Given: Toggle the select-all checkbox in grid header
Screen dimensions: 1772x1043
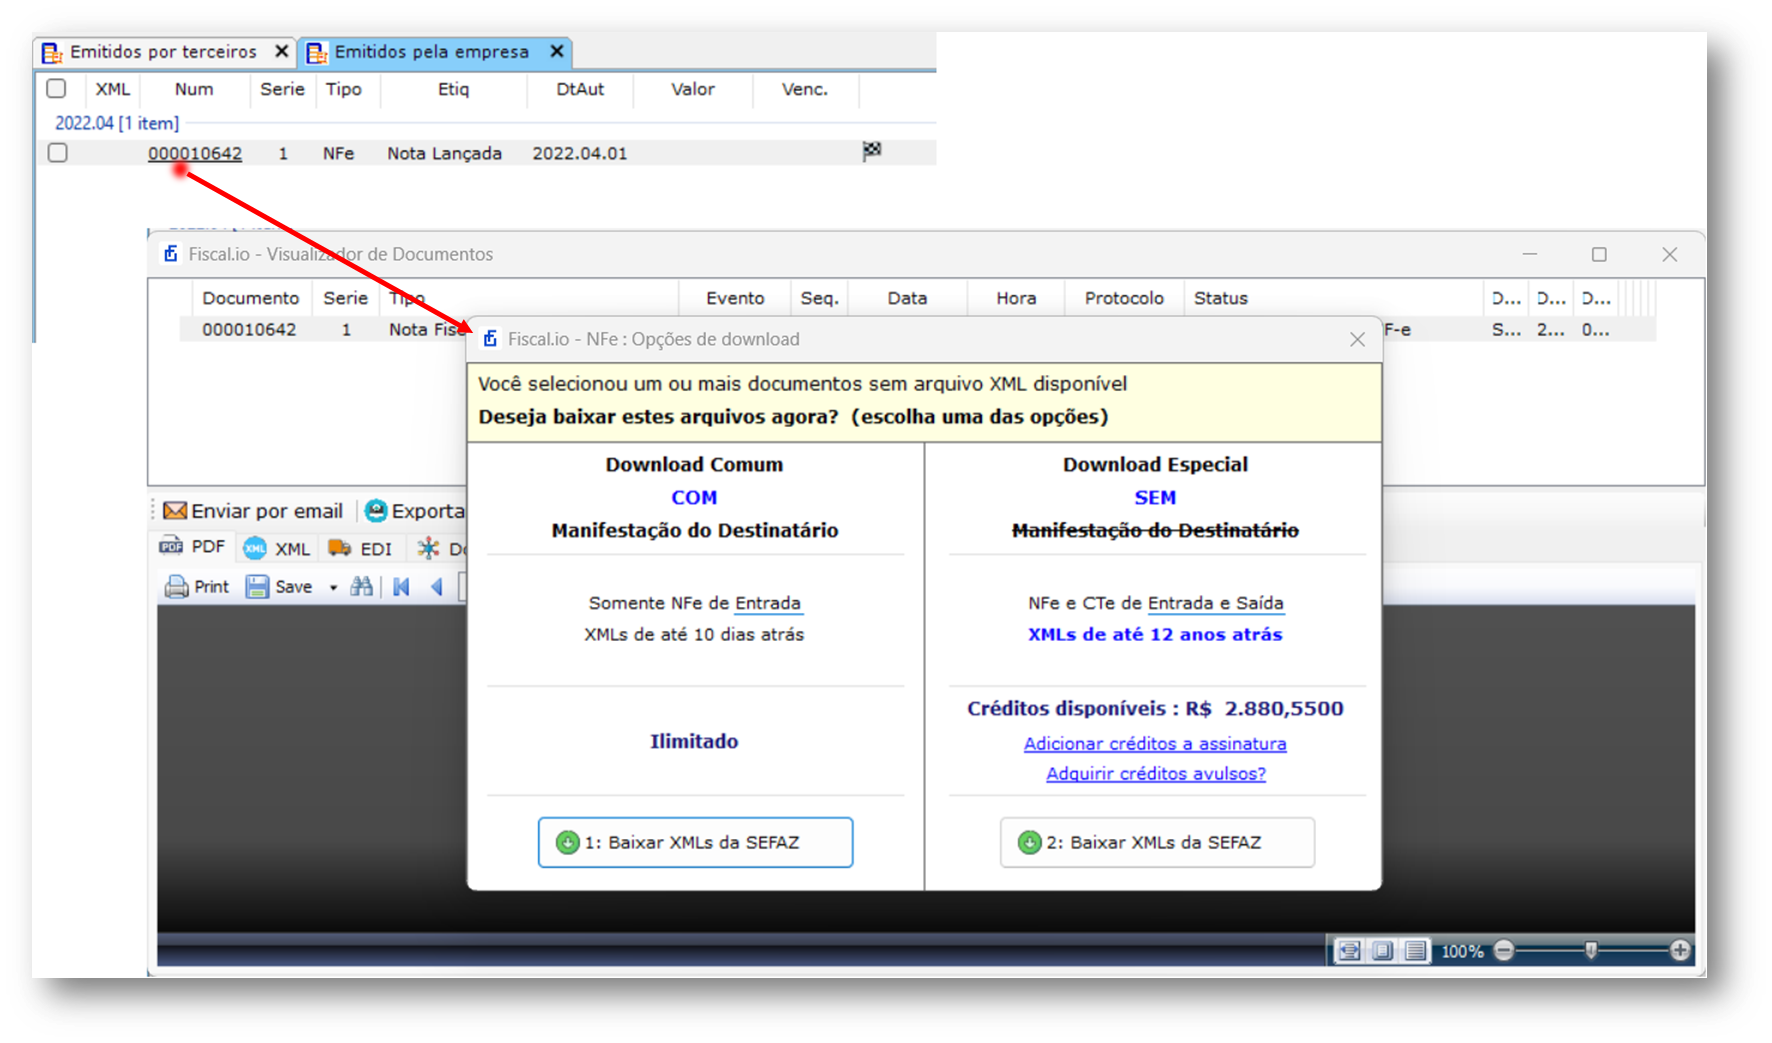Looking at the screenshot, I should [57, 88].
